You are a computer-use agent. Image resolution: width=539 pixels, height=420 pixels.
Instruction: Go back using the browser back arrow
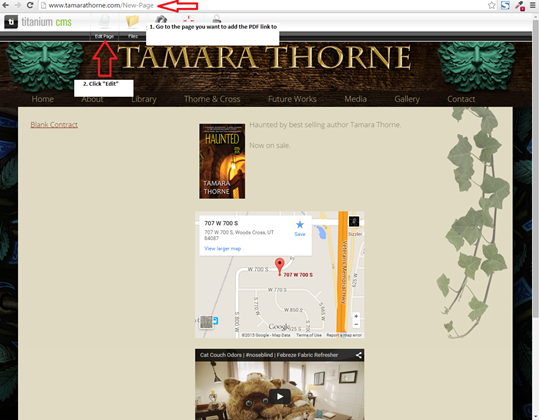click(x=6, y=5)
